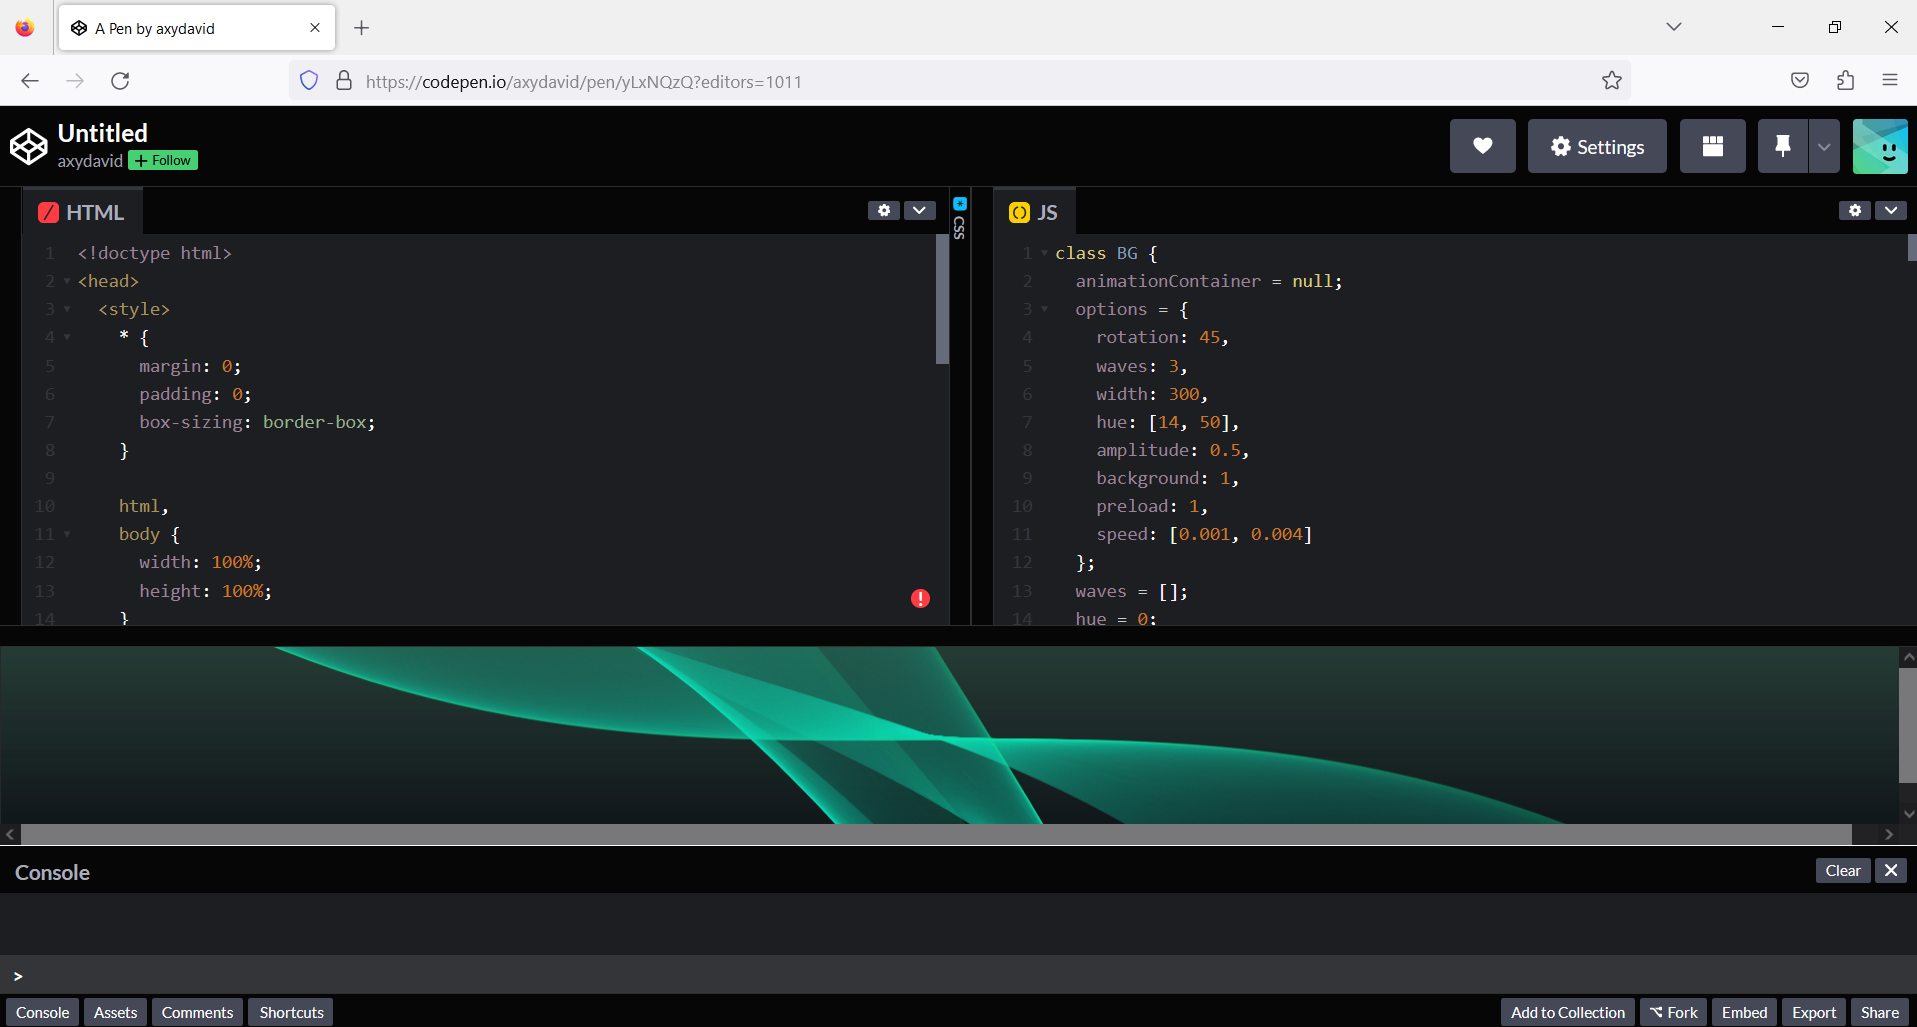This screenshot has height=1027, width=1917.
Task: Open the JS panel settings gear
Action: [1854, 210]
